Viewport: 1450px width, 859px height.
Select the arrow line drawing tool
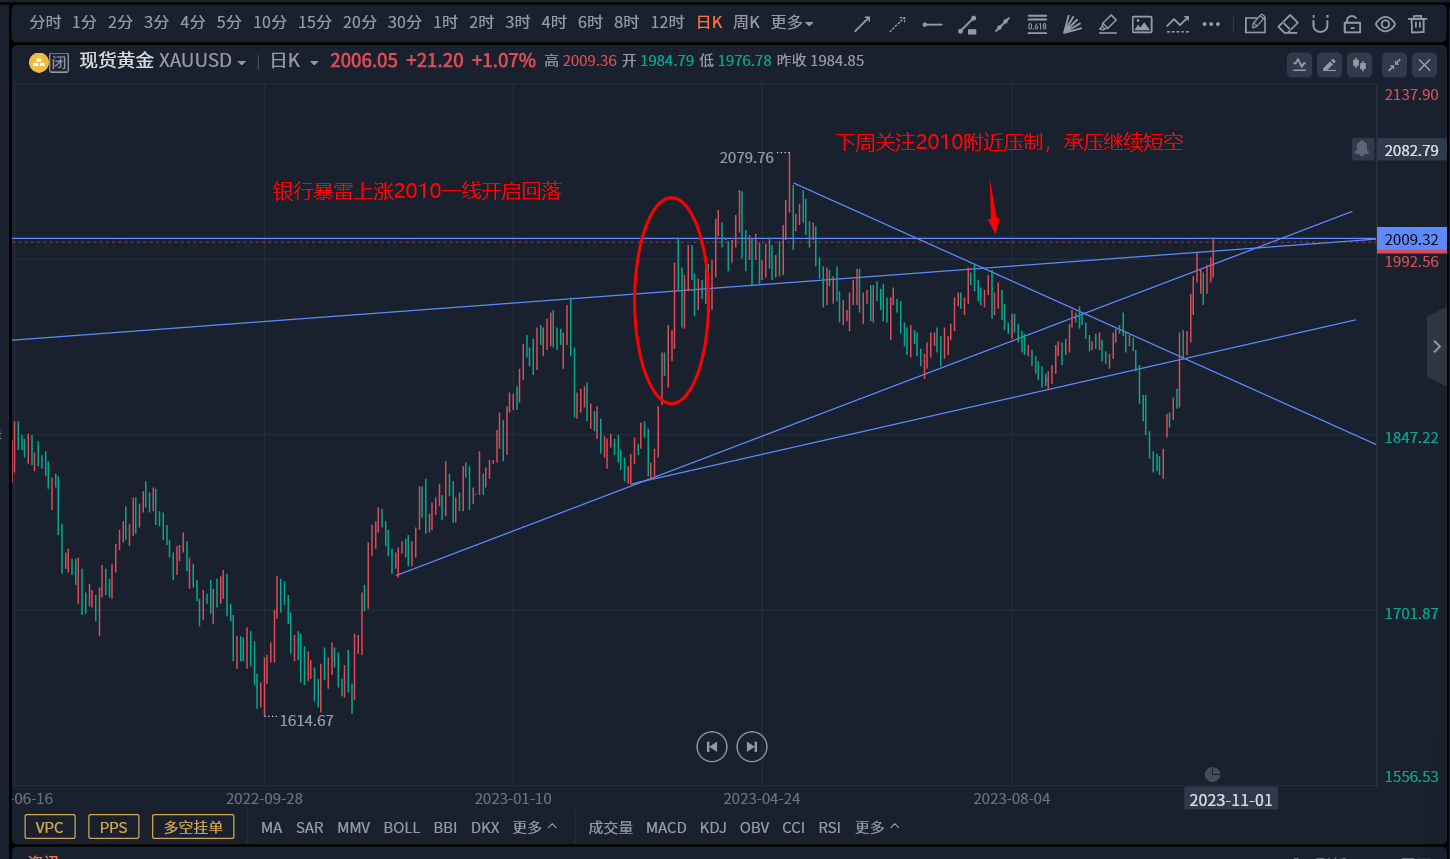(x=861, y=23)
